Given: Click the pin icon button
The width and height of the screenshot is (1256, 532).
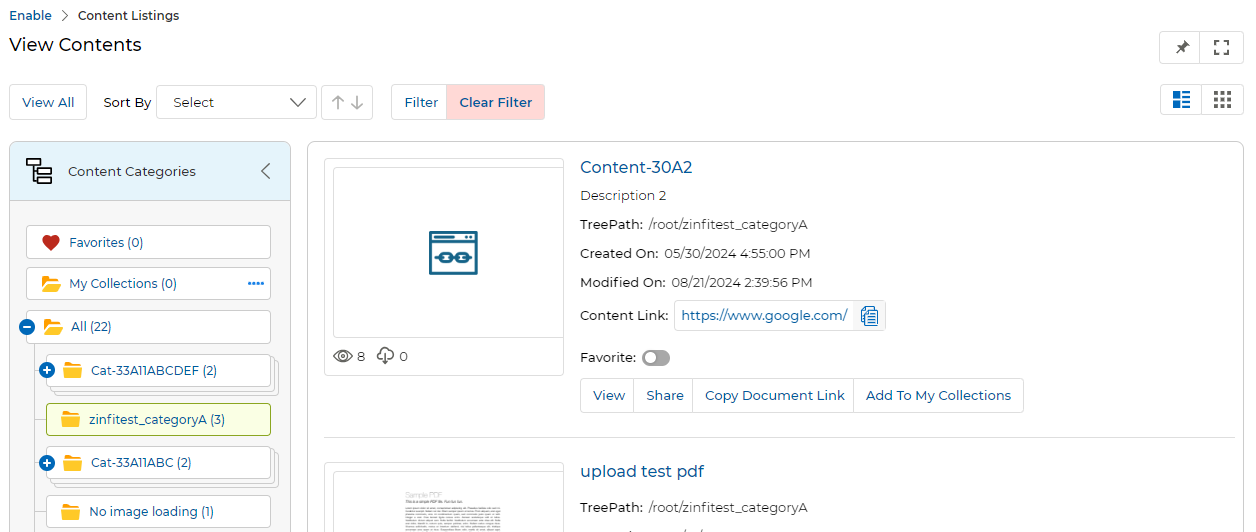Looking at the screenshot, I should 1181,47.
